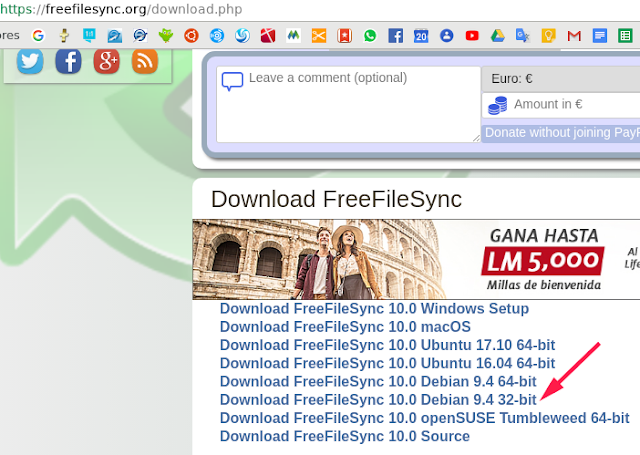This screenshot has width=640, height=455.
Task: Download FreeFileSync 10.0 macOS
Action: 345,327
